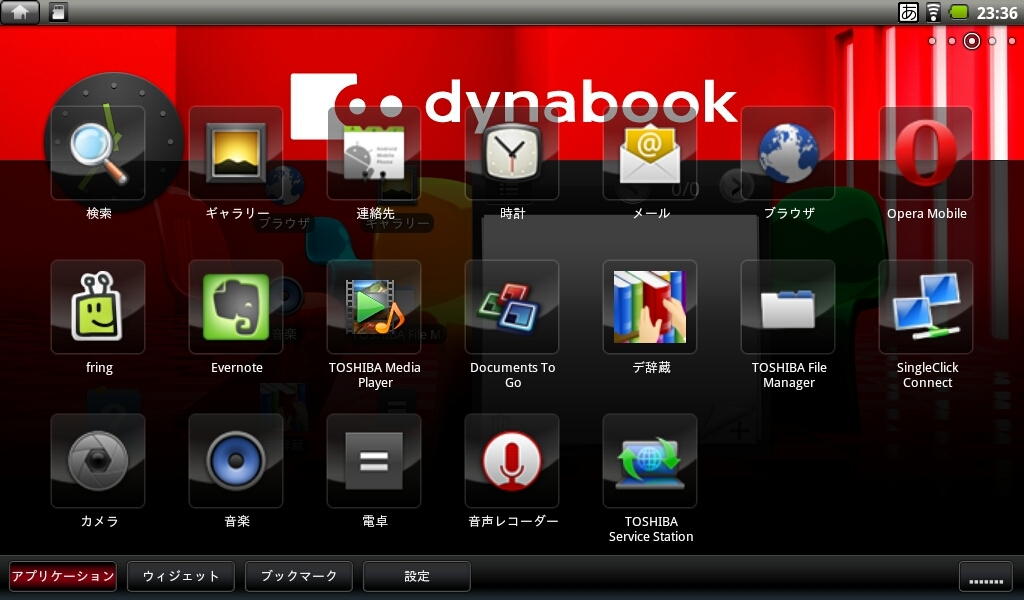
Task: Open the メール mail app
Action: tap(650, 153)
